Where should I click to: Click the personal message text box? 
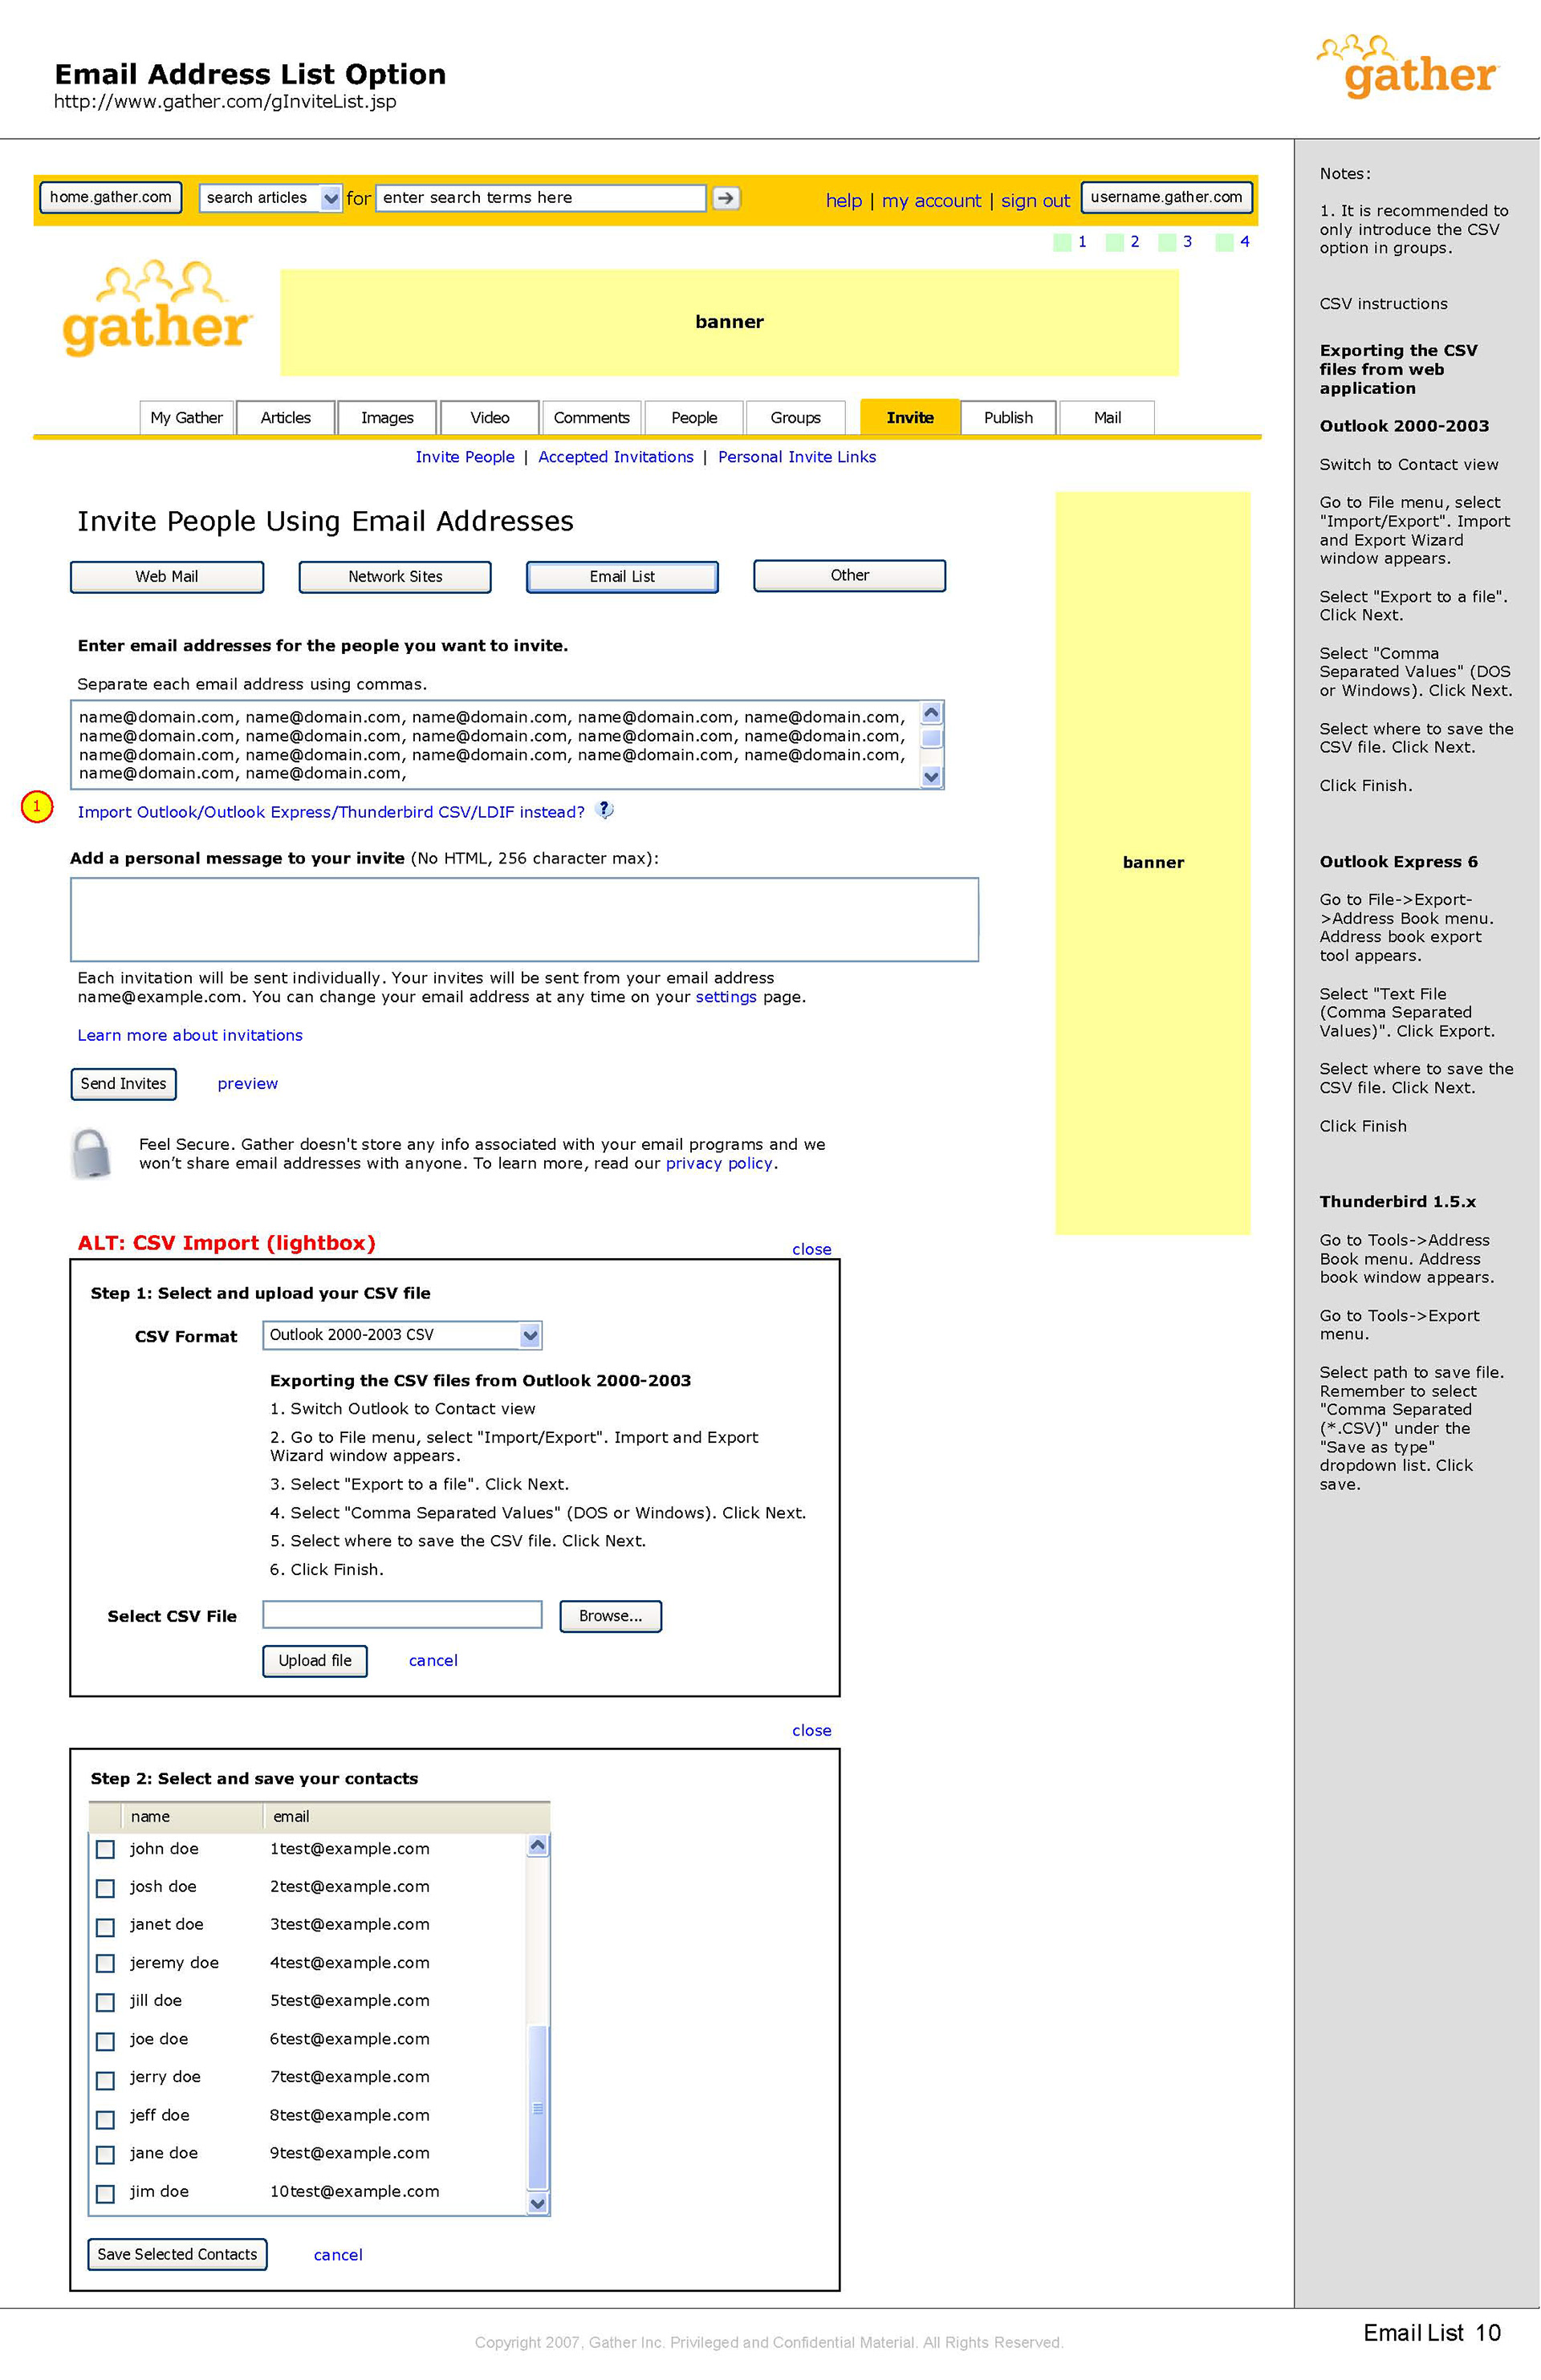coord(524,919)
